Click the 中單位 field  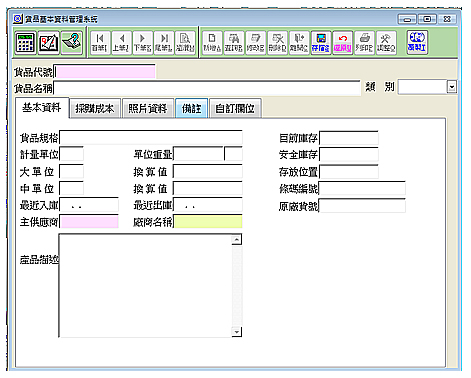click(72, 188)
